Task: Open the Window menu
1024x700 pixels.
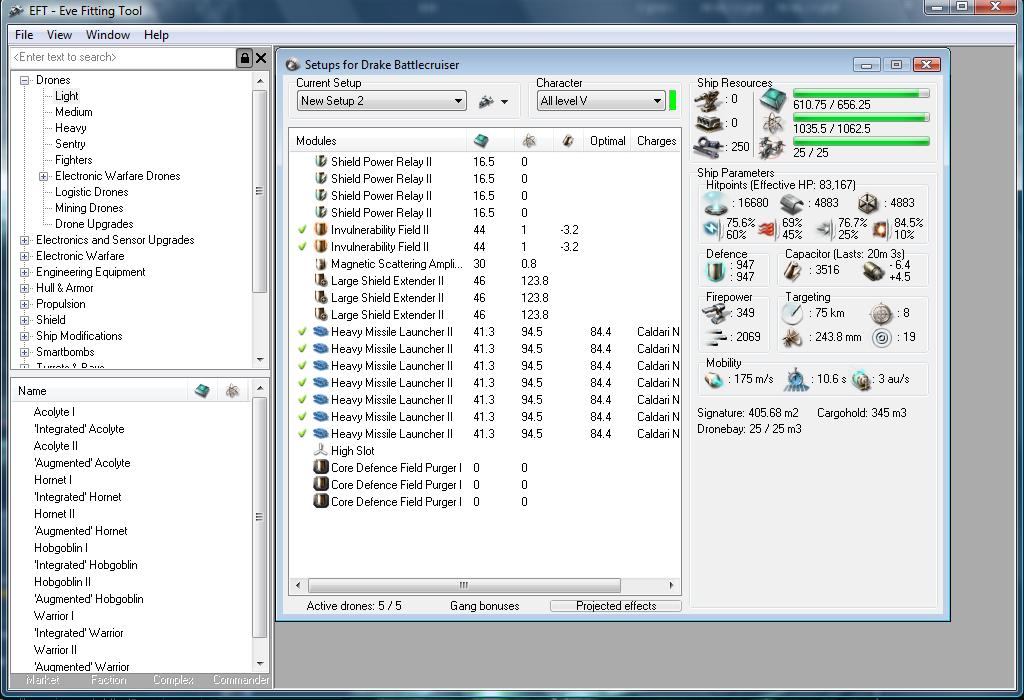Action: (x=107, y=35)
